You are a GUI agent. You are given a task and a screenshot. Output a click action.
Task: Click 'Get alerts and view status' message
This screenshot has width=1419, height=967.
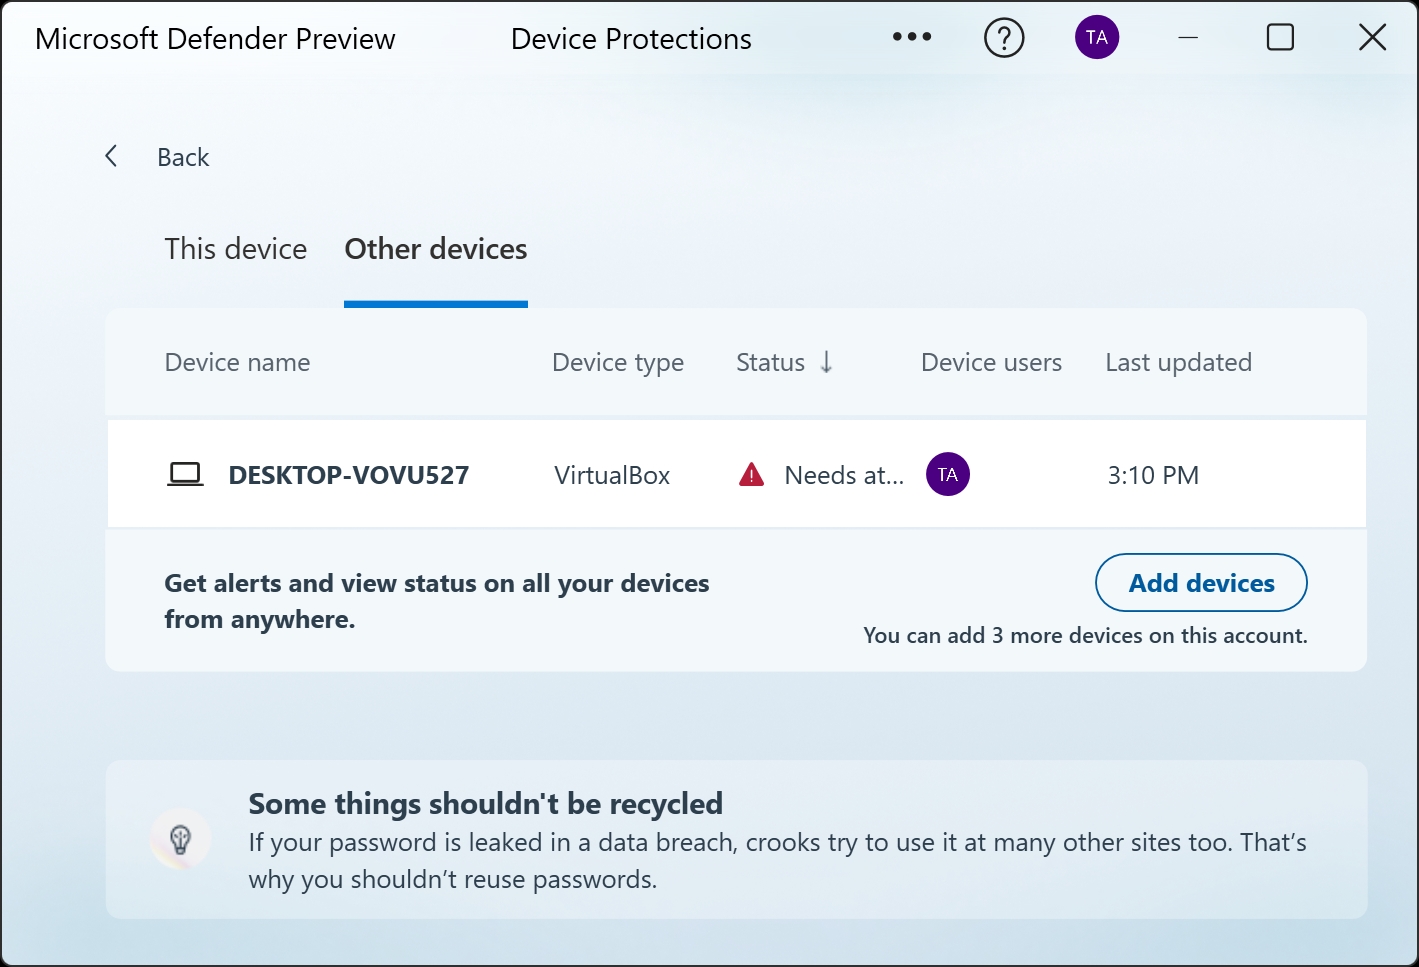pyautogui.click(x=437, y=601)
